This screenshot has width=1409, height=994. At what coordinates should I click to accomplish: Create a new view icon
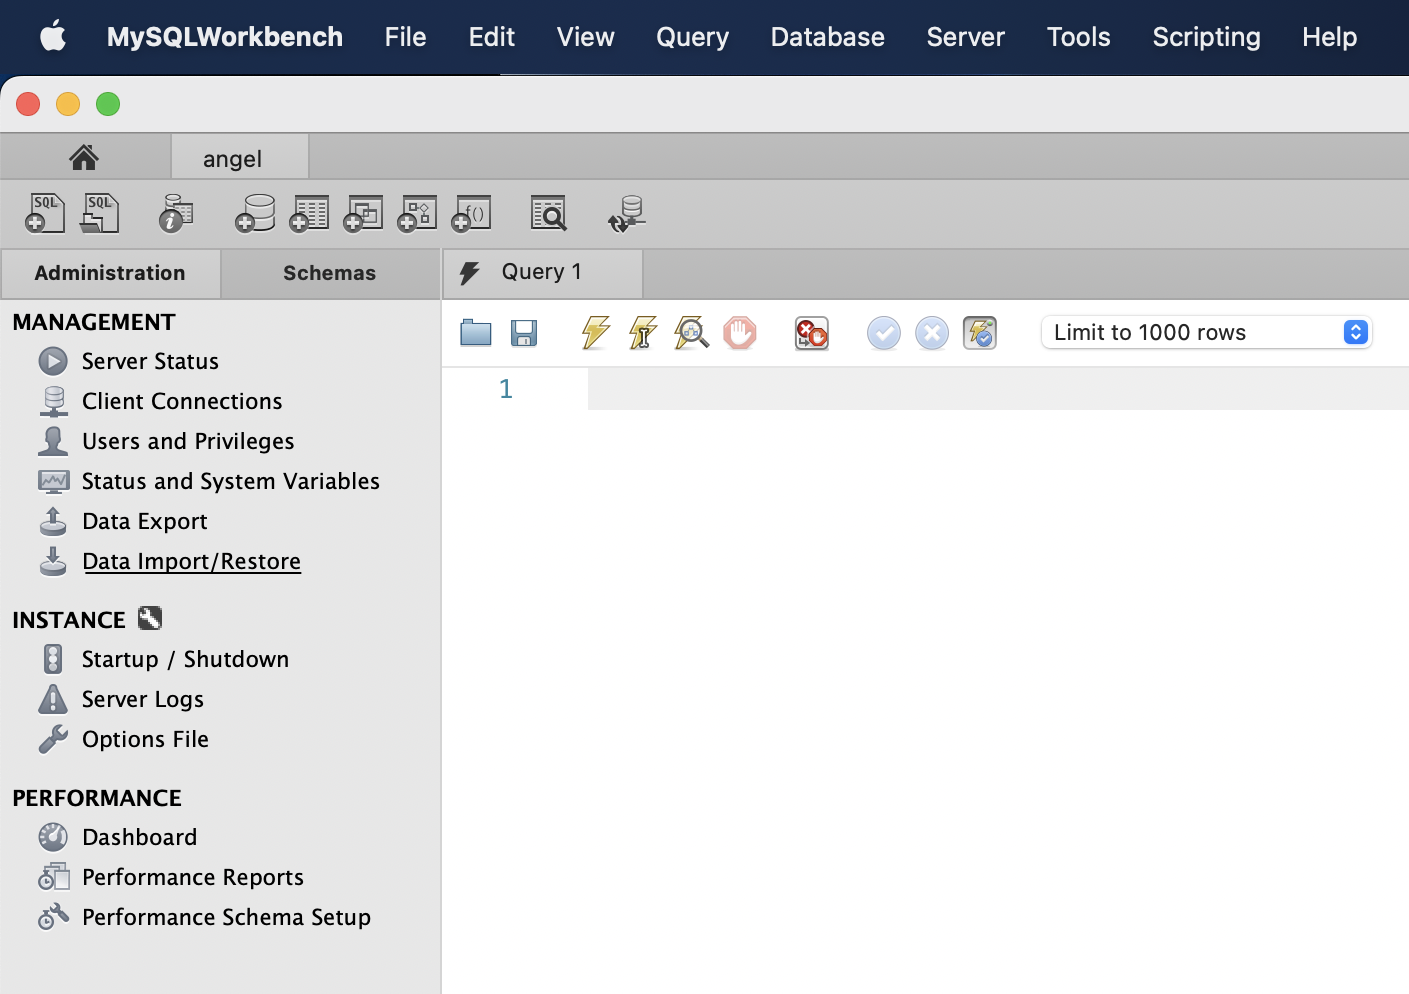tap(363, 213)
